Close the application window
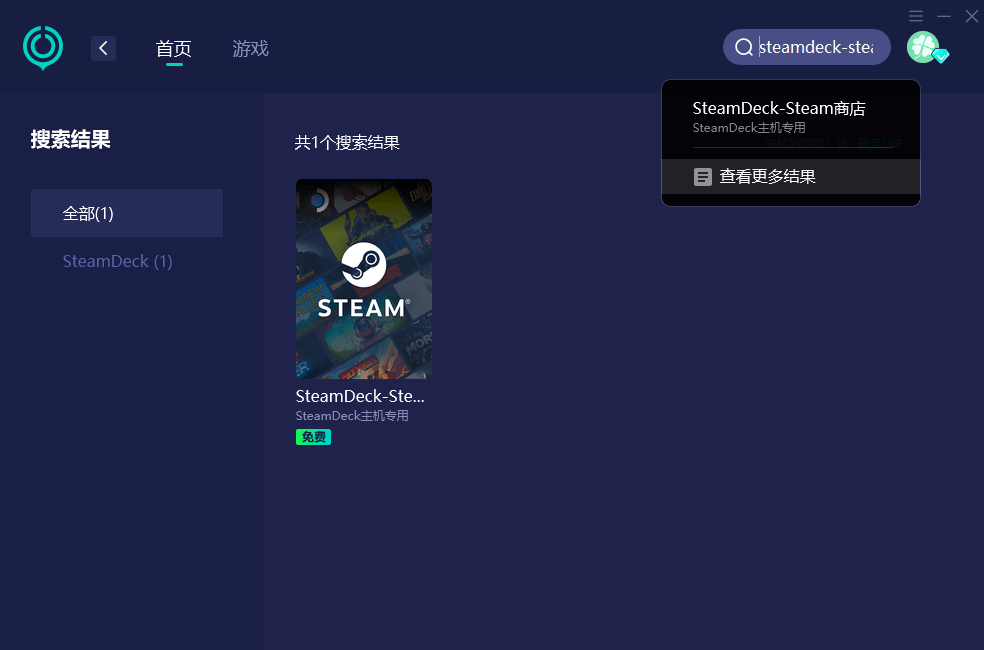 click(x=971, y=16)
